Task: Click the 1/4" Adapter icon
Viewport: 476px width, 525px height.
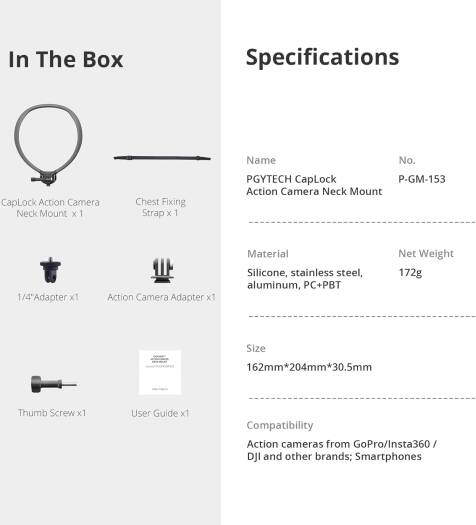Action: (51, 270)
